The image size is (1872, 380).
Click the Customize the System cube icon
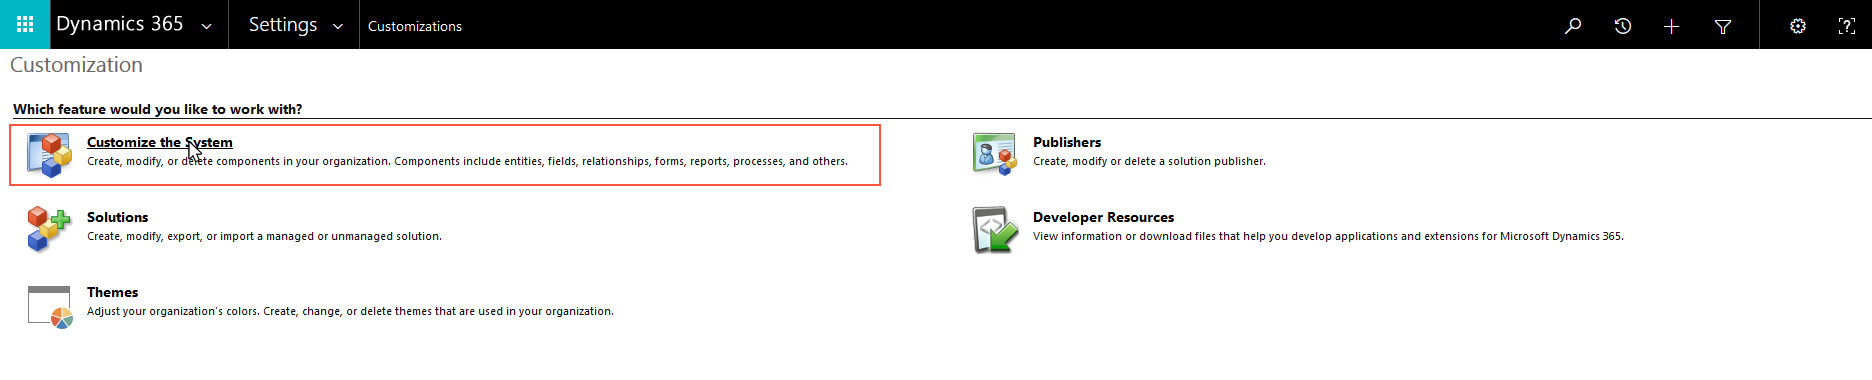click(49, 155)
